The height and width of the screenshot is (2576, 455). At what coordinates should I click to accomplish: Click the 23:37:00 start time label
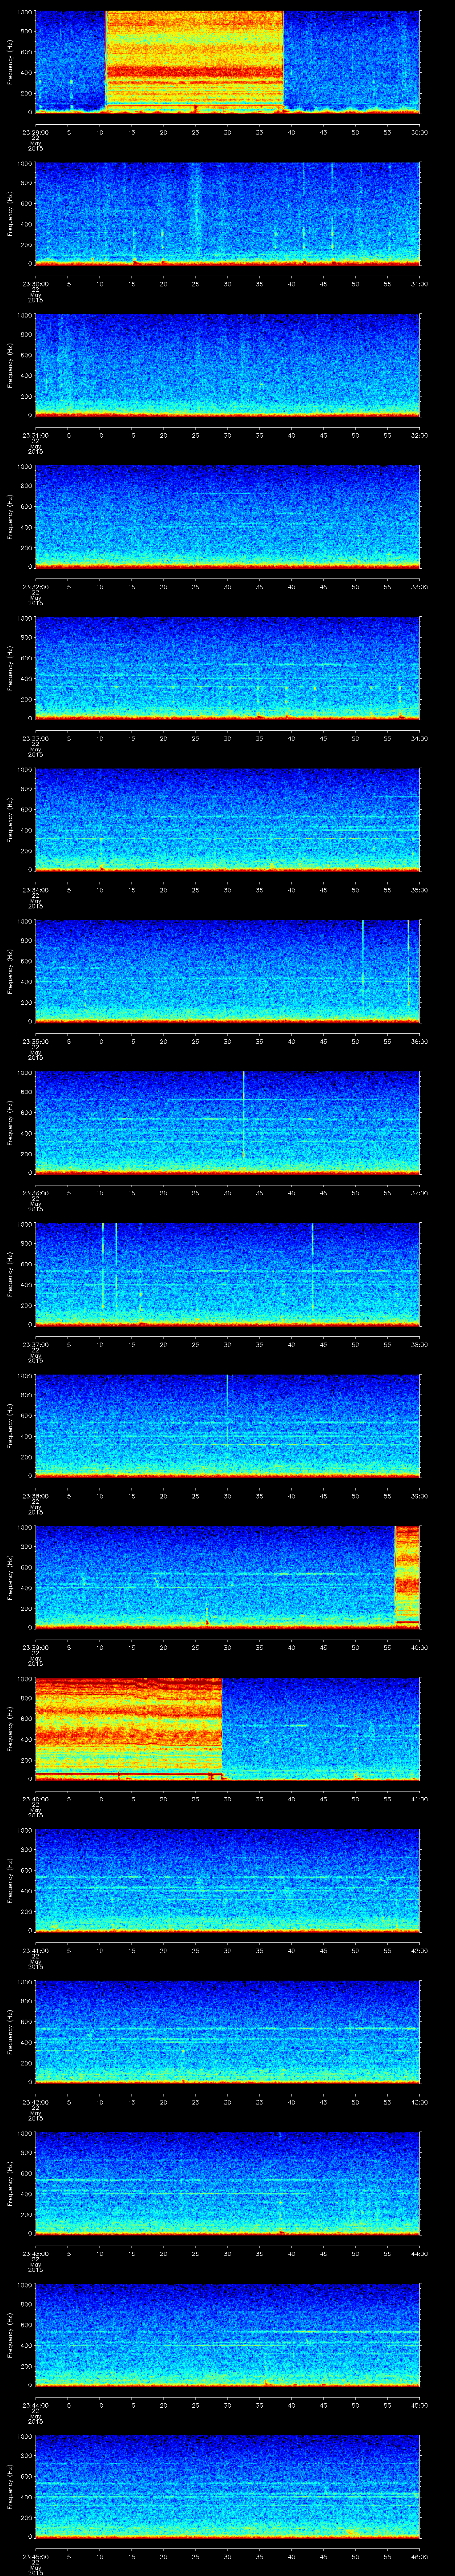35,1344
